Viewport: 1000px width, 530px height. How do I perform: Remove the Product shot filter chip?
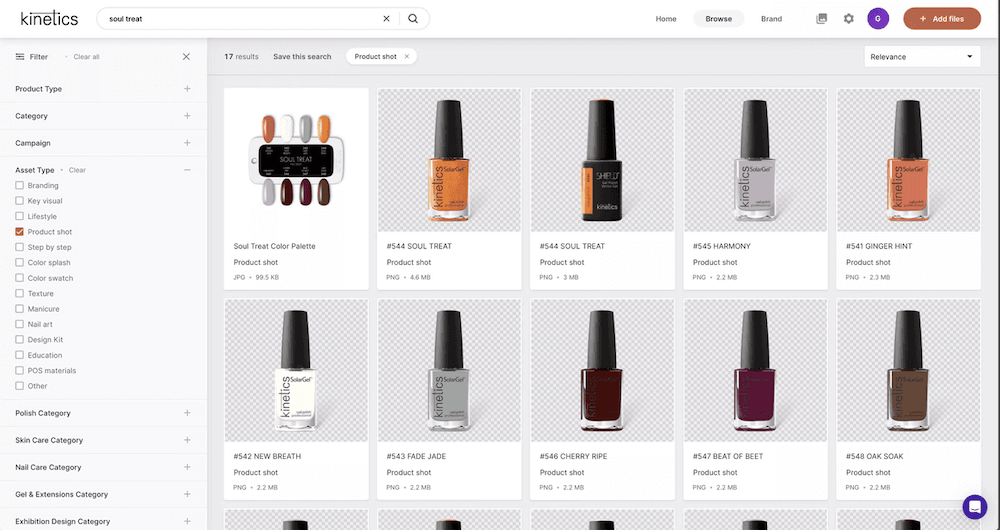point(407,57)
